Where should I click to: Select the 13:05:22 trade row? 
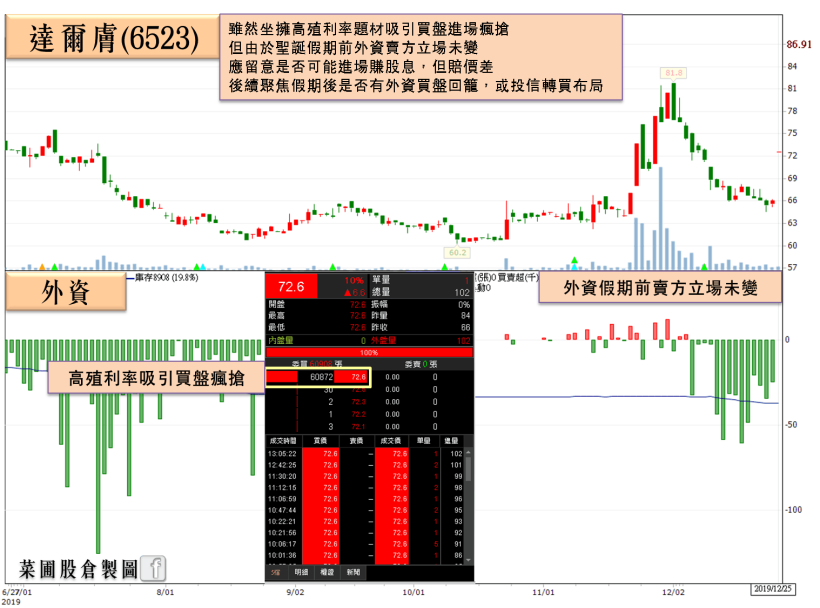pos(365,454)
